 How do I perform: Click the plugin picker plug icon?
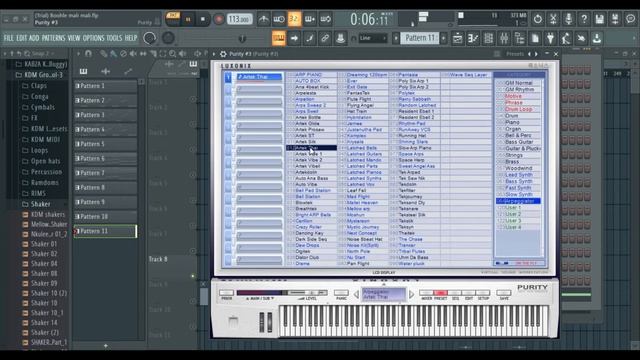click(x=551, y=38)
